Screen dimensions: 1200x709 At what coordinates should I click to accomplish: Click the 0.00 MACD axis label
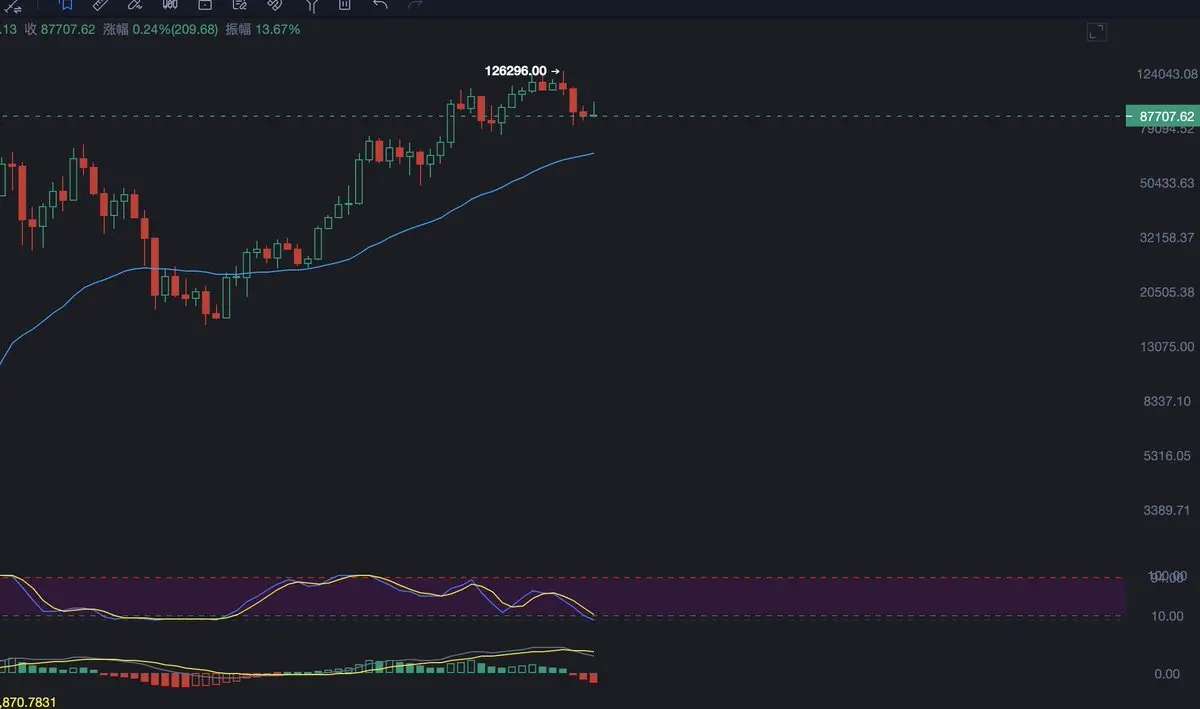click(1167, 674)
